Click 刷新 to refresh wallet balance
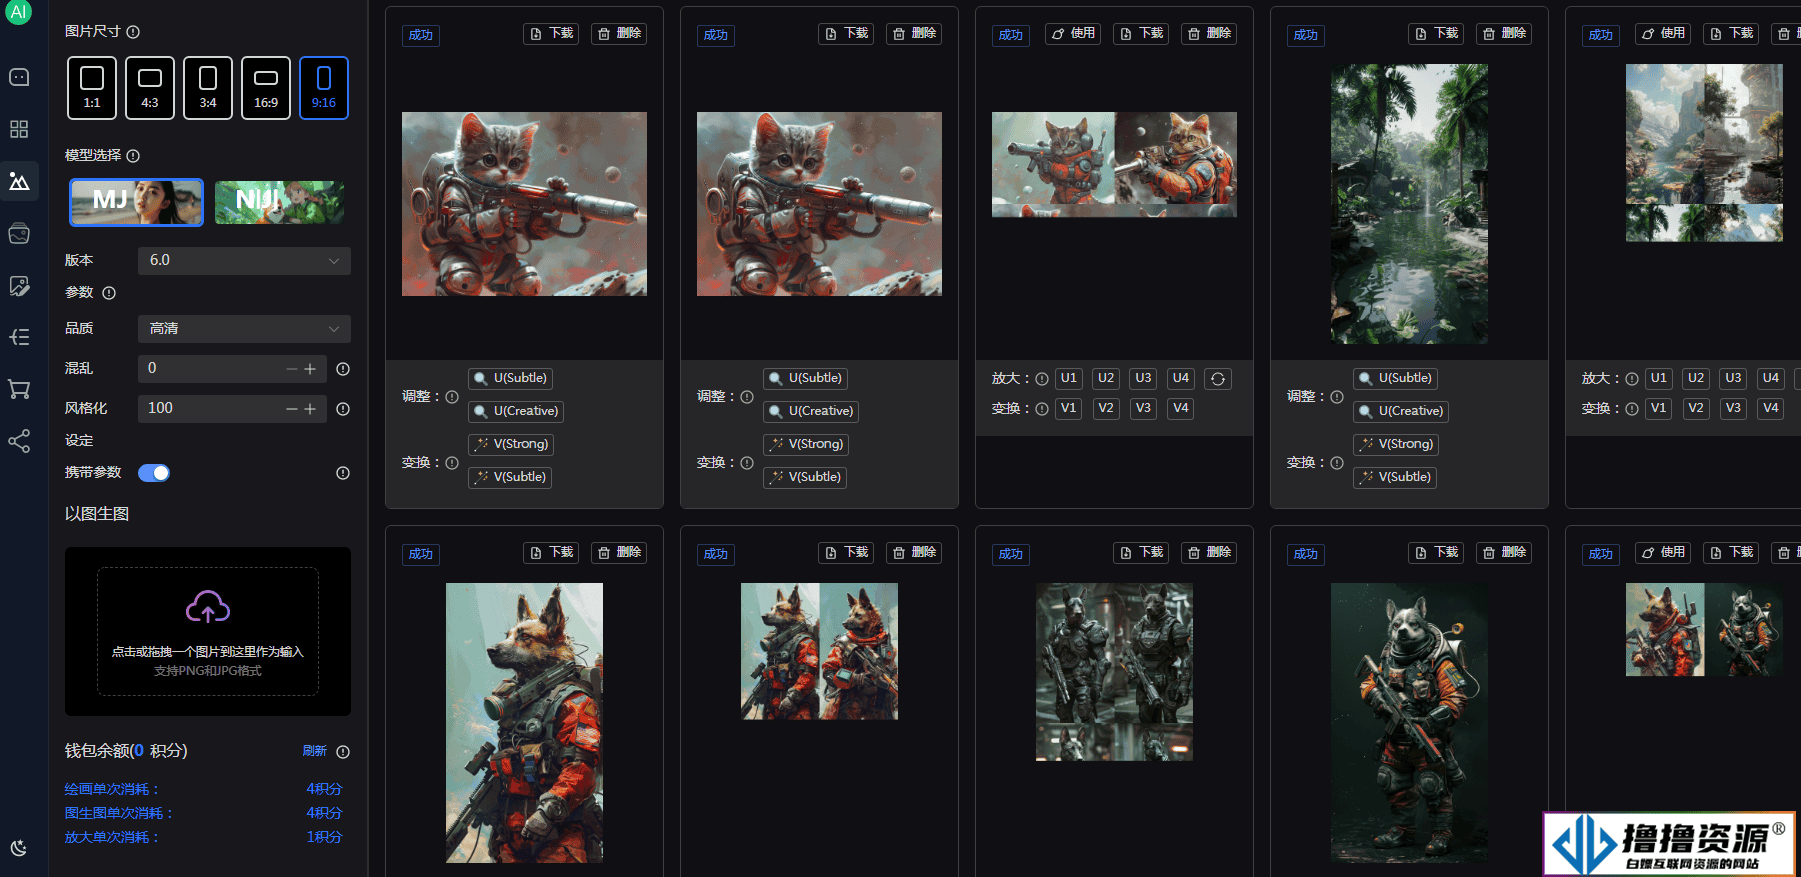The width and height of the screenshot is (1801, 877). pyautogui.click(x=315, y=751)
